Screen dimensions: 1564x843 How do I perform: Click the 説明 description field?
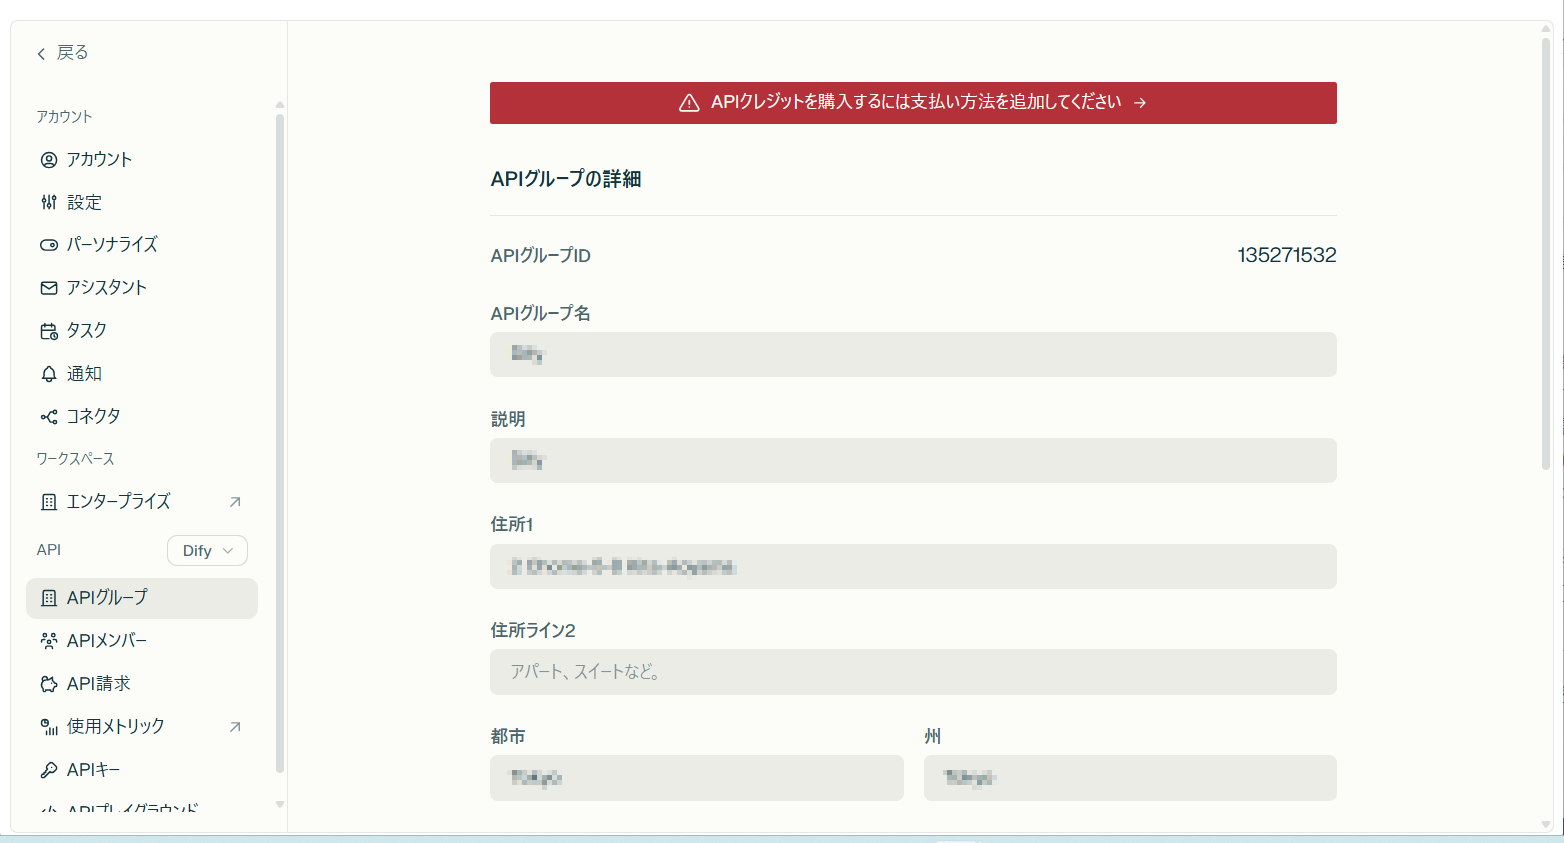click(x=913, y=460)
